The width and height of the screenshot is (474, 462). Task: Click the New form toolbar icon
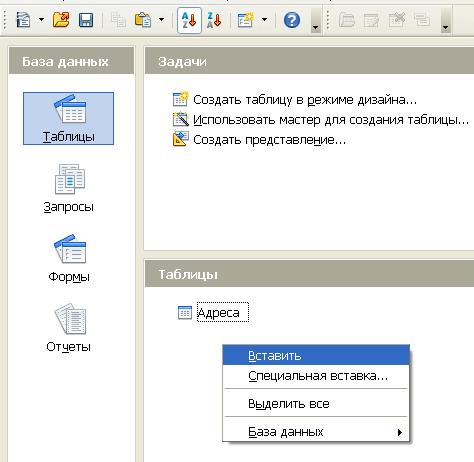[246, 20]
